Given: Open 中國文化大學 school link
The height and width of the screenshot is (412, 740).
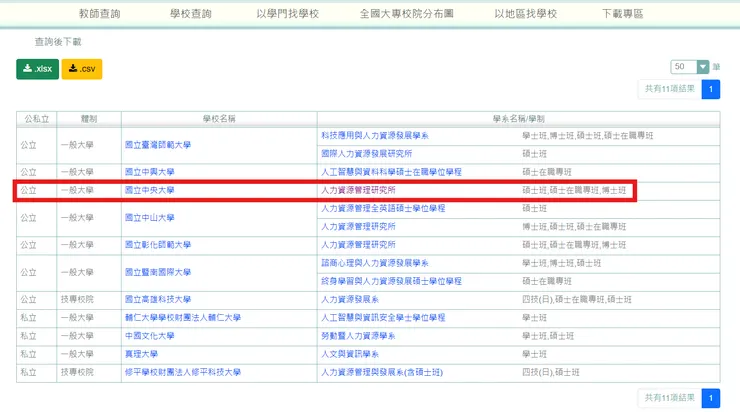Looking at the screenshot, I should [x=150, y=336].
